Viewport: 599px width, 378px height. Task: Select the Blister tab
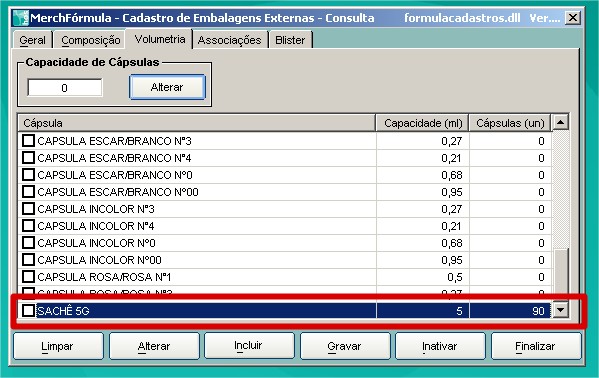[290, 40]
